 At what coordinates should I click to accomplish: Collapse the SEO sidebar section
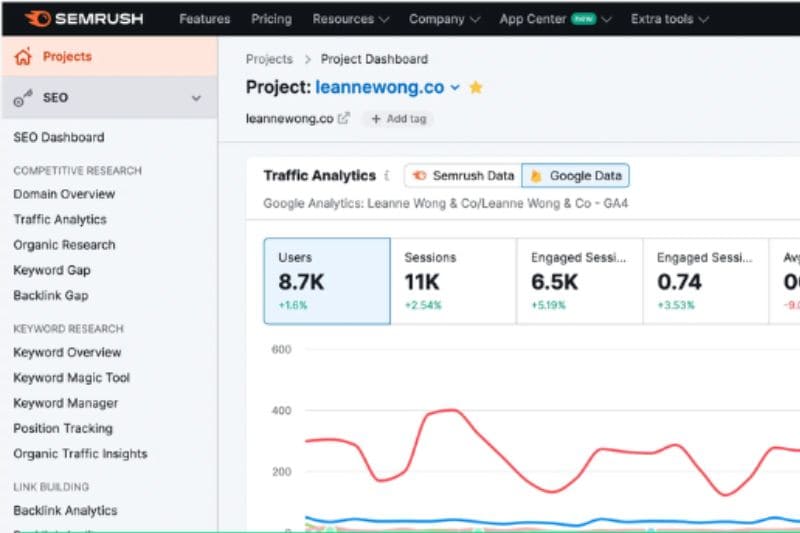click(196, 98)
